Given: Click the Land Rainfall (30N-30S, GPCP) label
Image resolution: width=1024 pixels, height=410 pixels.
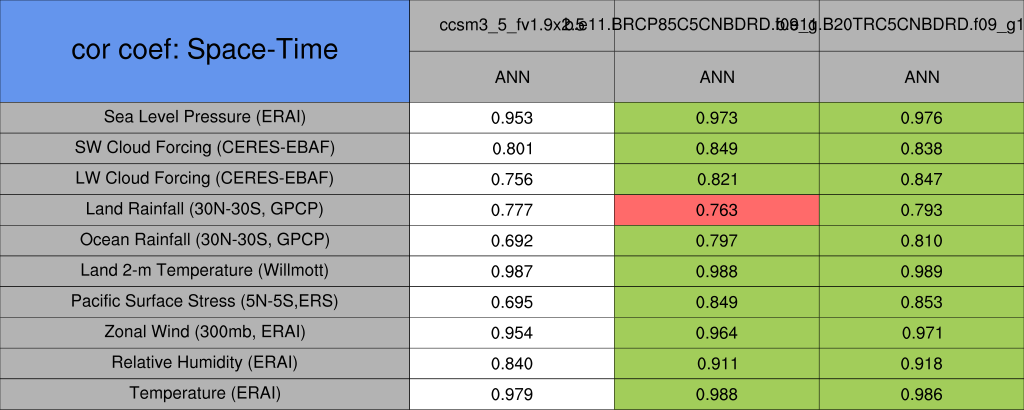Looking at the screenshot, I should coord(205,210).
